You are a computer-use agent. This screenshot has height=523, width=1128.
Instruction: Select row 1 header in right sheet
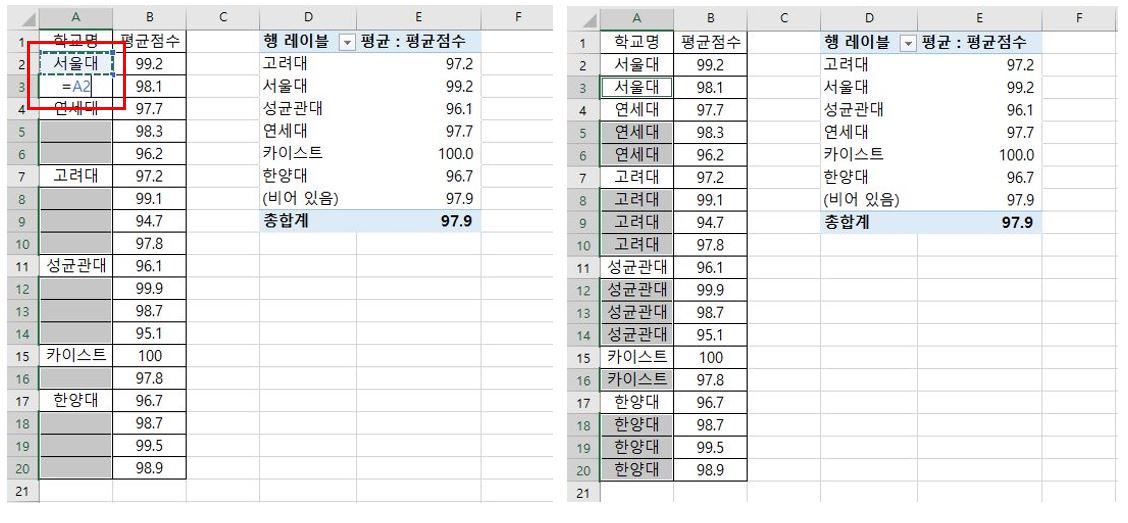pyautogui.click(x=583, y=43)
